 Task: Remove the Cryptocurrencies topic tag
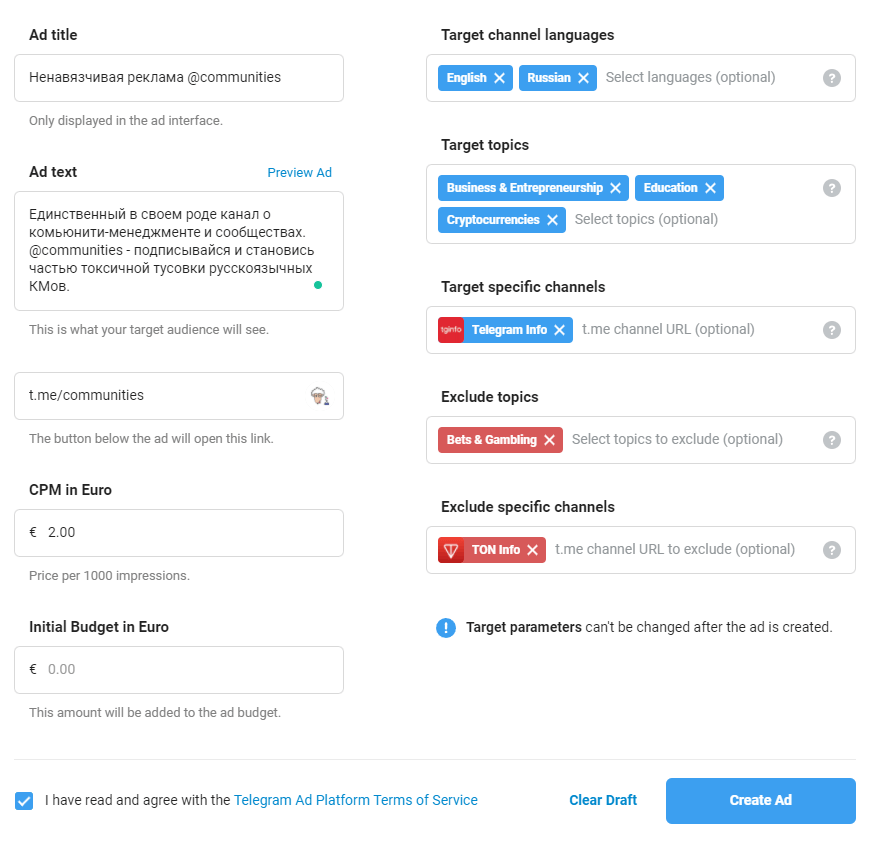click(x=552, y=220)
